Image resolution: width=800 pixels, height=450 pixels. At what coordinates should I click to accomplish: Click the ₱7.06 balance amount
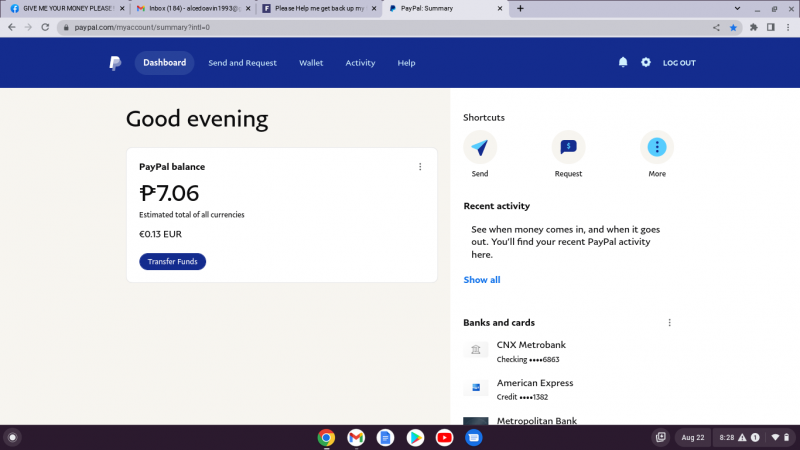[169, 193]
